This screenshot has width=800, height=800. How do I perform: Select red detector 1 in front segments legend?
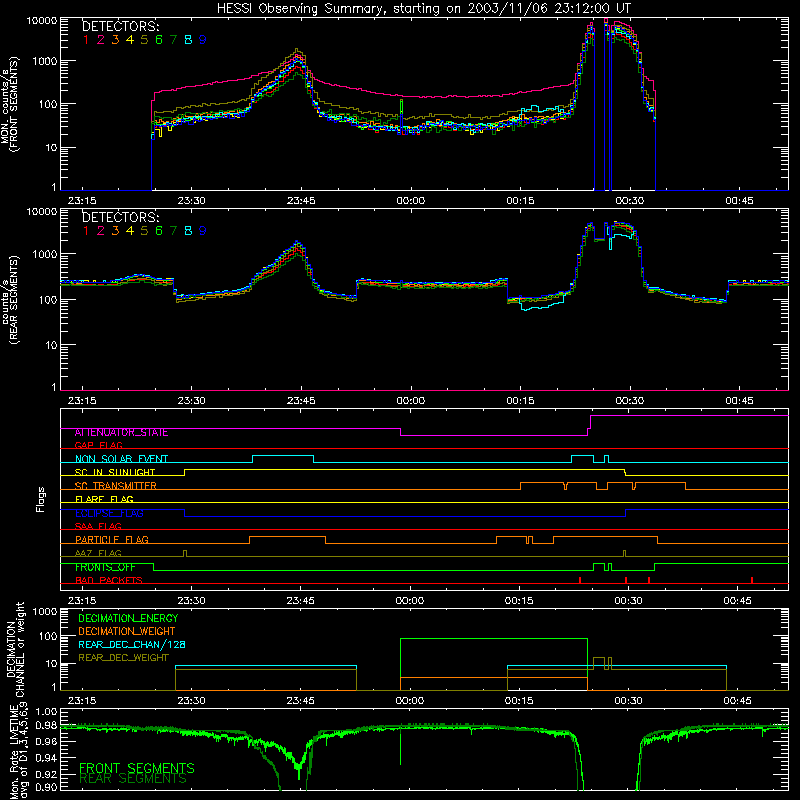pos(86,39)
